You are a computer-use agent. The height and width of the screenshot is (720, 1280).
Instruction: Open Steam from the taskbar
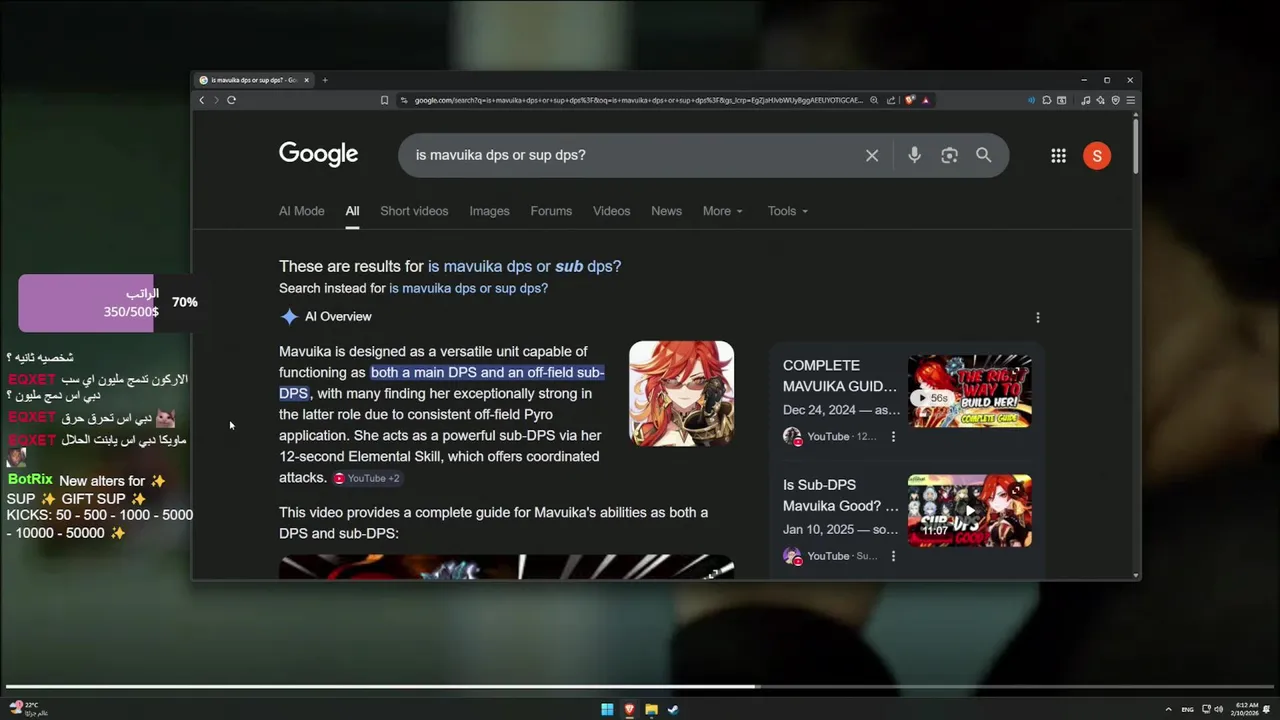673,710
